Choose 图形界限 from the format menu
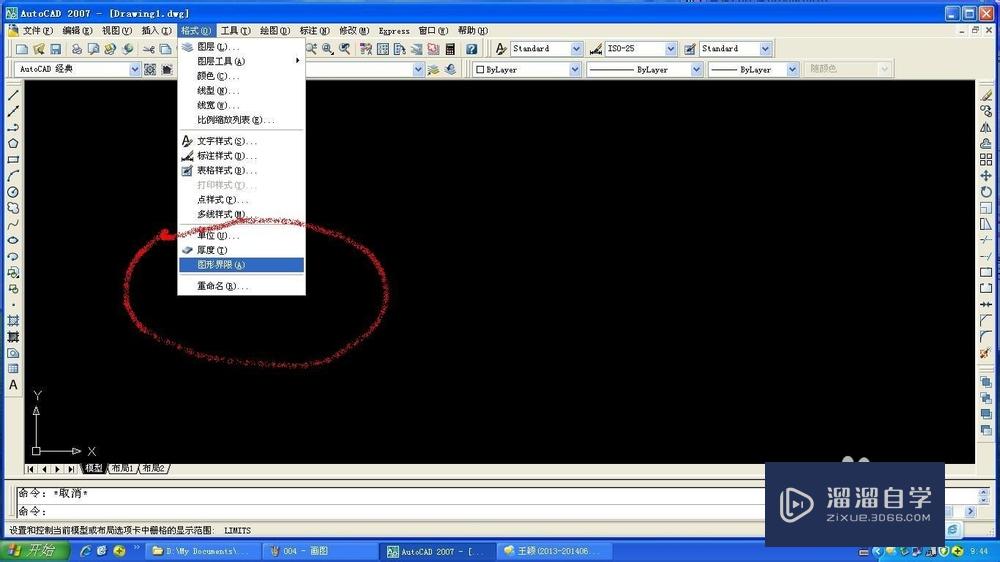This screenshot has width=1000, height=562. [x=242, y=265]
